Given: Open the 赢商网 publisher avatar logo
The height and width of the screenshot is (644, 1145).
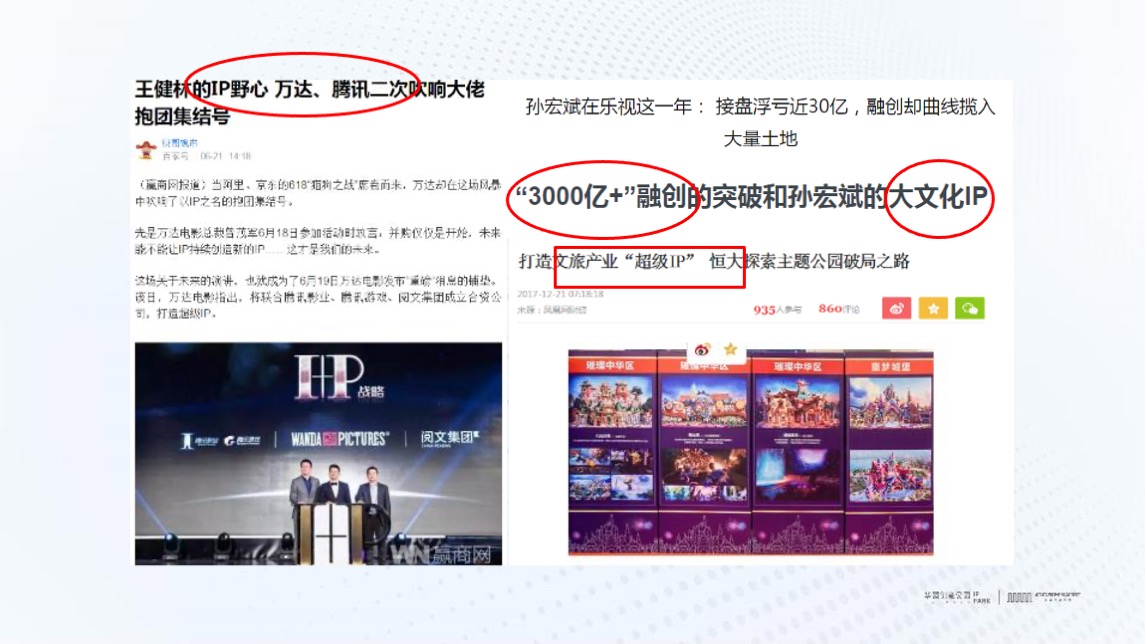Looking at the screenshot, I should (x=146, y=150).
